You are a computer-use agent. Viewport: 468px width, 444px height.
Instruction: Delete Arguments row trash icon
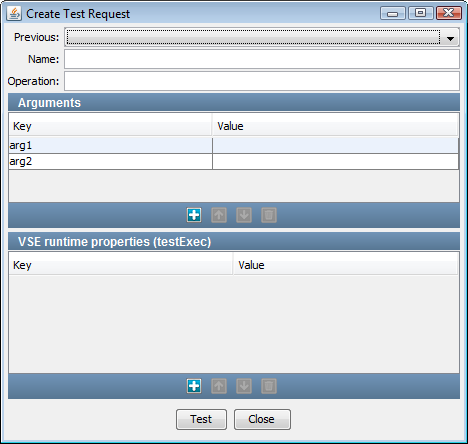269,215
